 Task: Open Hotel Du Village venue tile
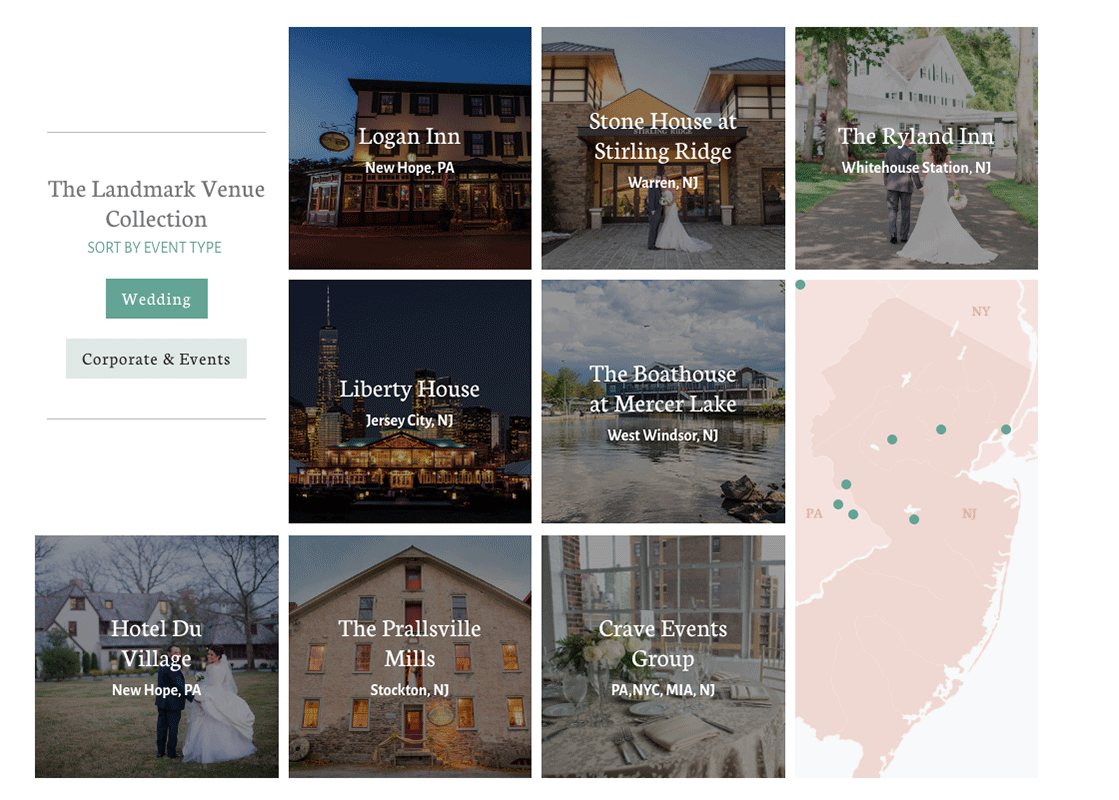[156, 657]
